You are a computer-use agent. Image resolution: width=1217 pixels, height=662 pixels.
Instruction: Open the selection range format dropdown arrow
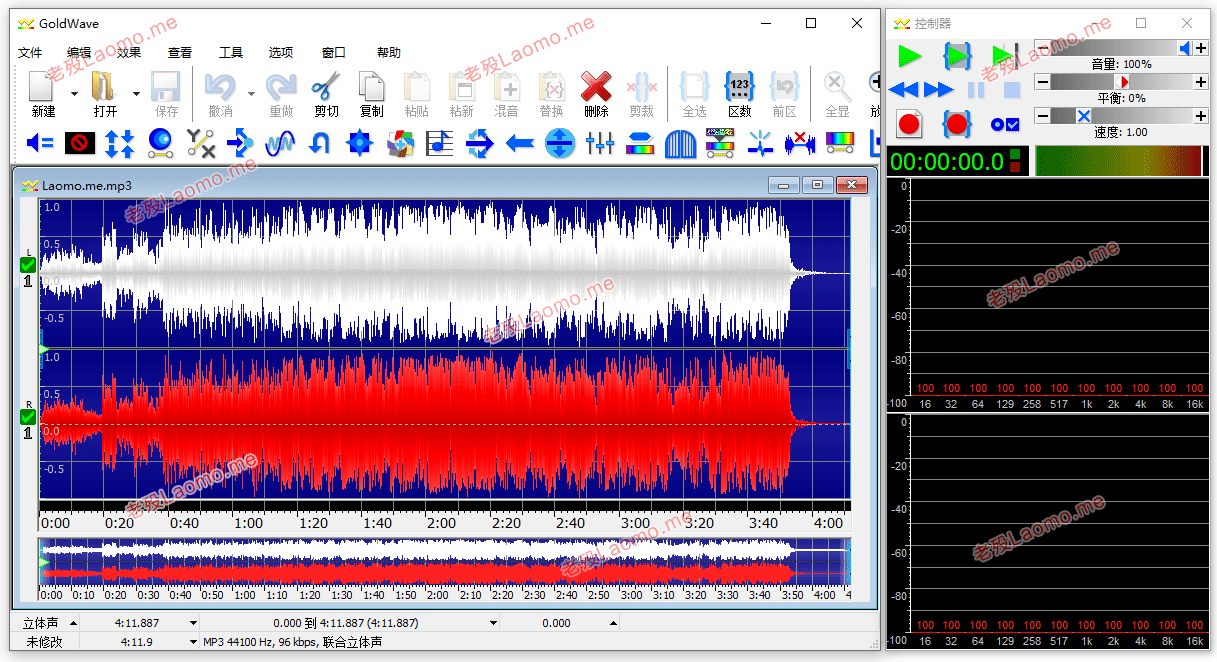coord(494,623)
